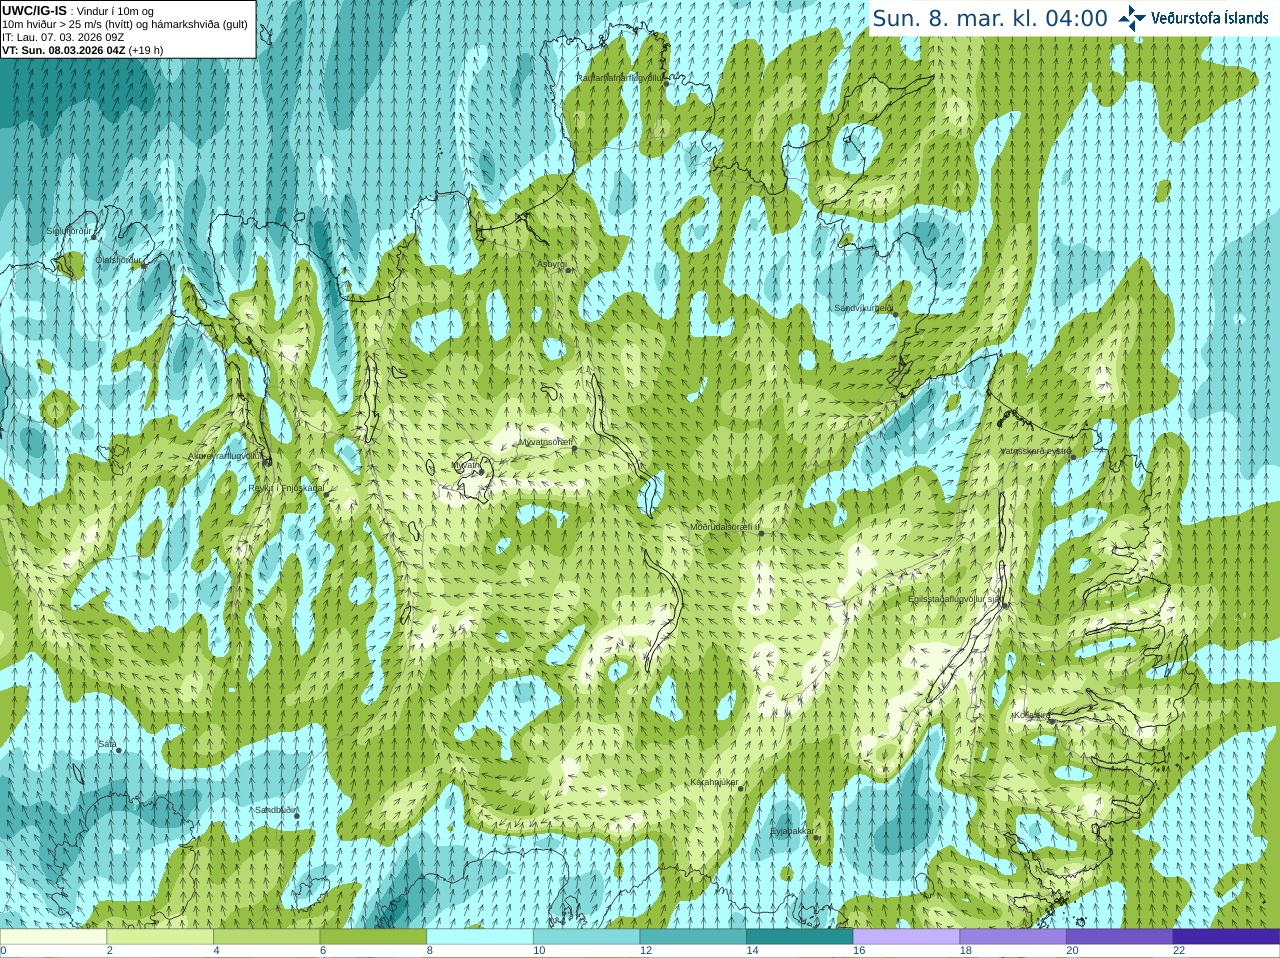Pick the 6–8 m/s green legend swatch
The width and height of the screenshot is (1280, 958).
click(373, 937)
